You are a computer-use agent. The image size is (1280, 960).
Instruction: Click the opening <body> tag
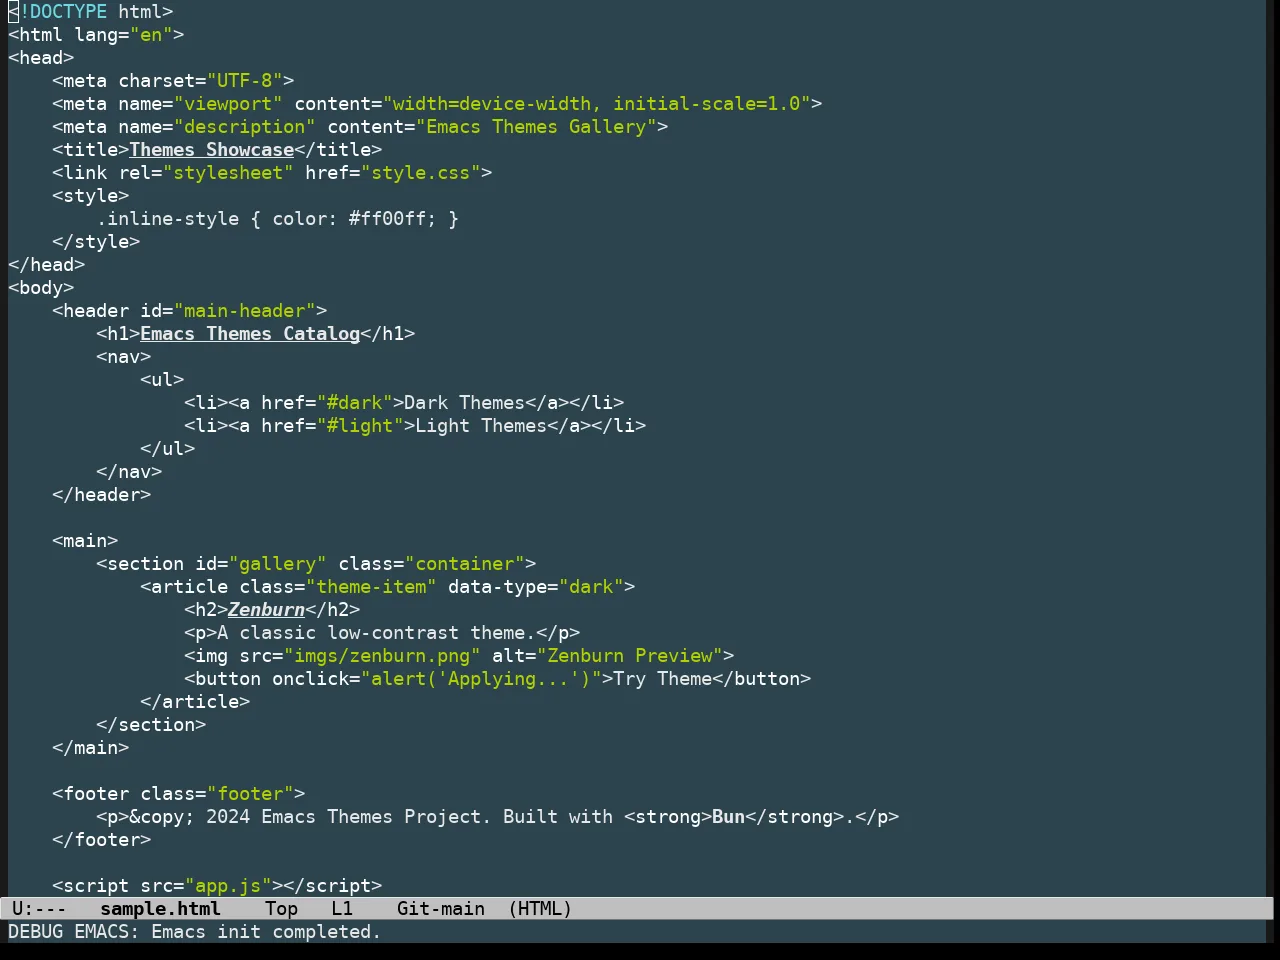(41, 288)
